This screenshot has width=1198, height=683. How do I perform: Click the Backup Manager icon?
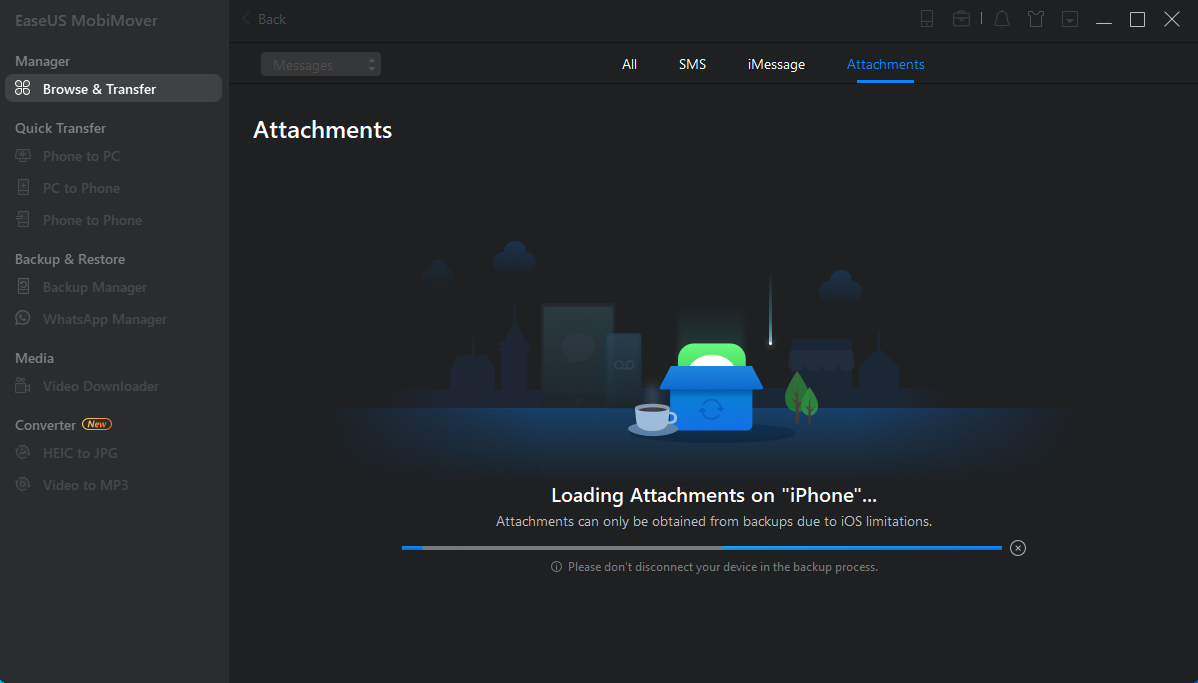[23, 287]
